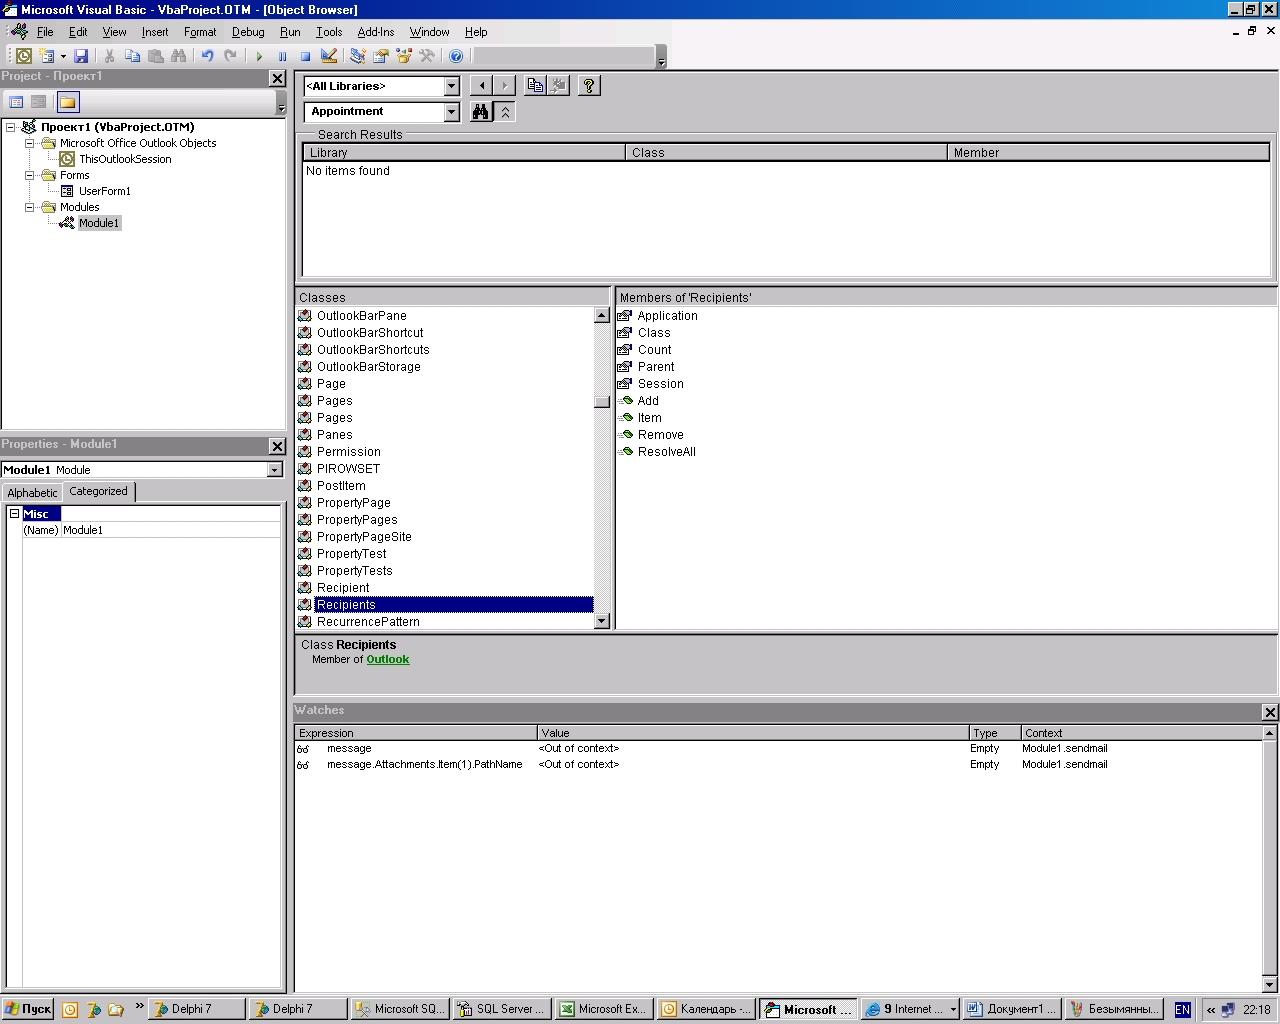Click the Break pause icon

point(282,56)
